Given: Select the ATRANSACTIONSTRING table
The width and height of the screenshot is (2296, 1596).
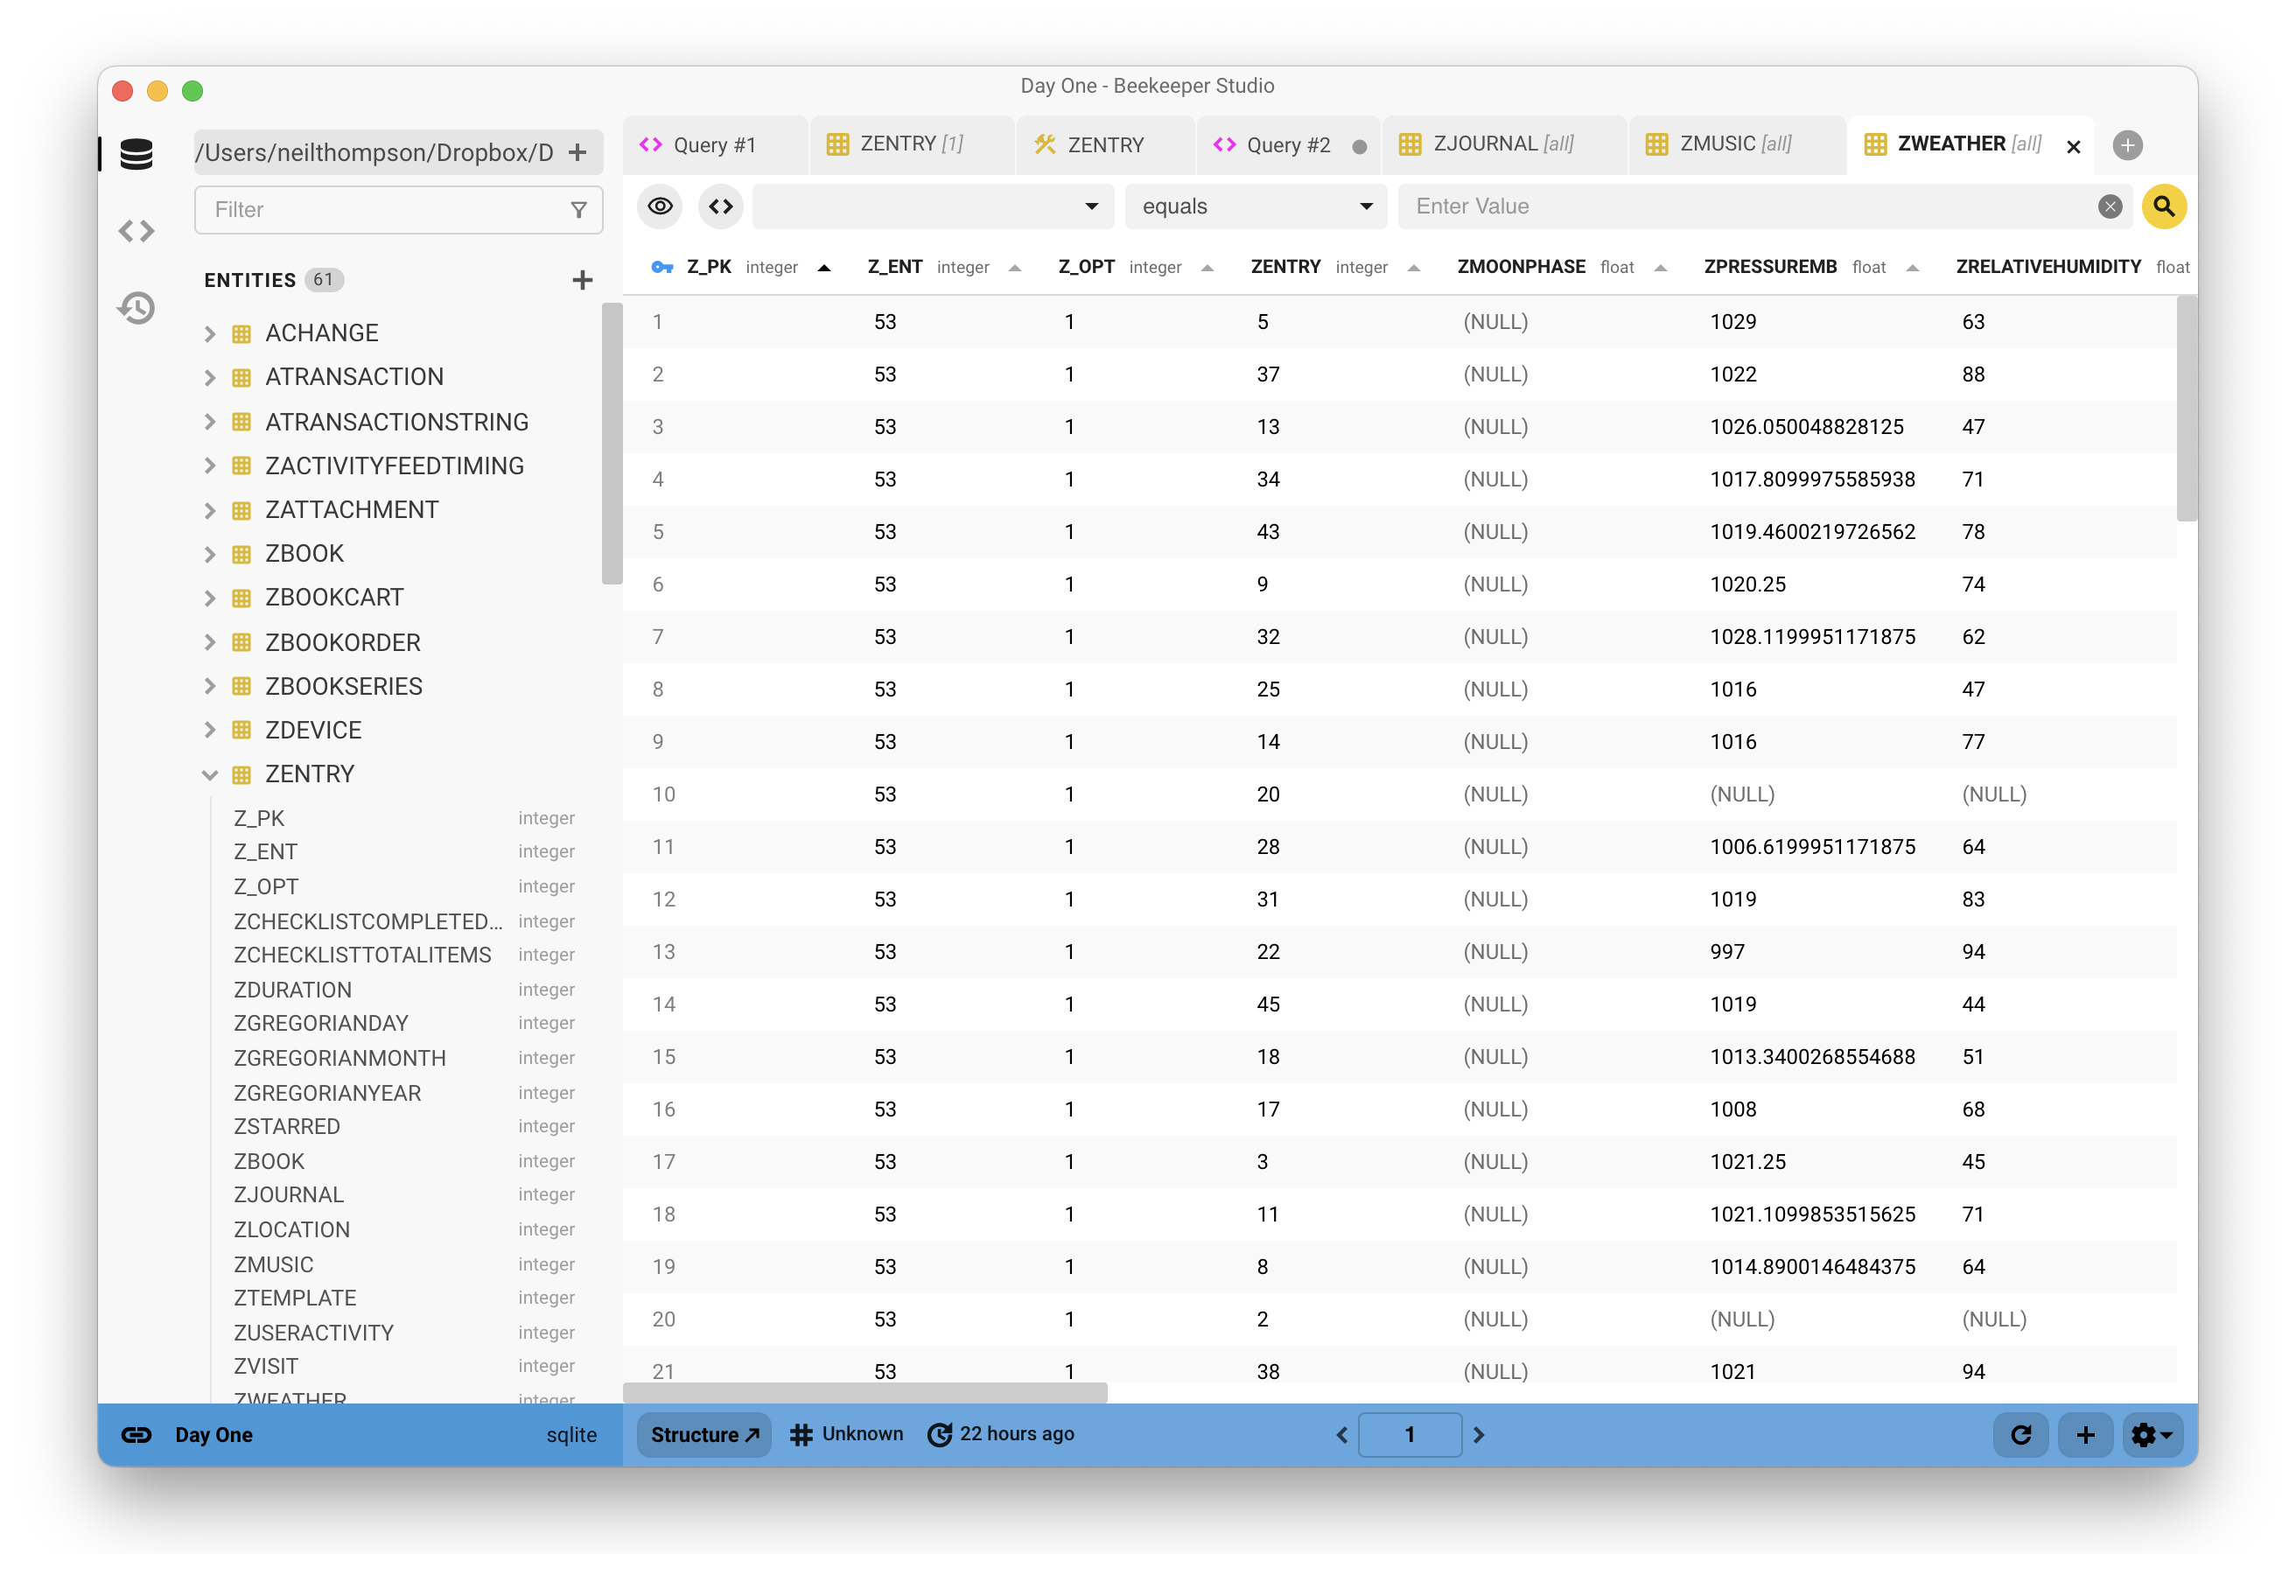Looking at the screenshot, I should pyautogui.click(x=396, y=422).
